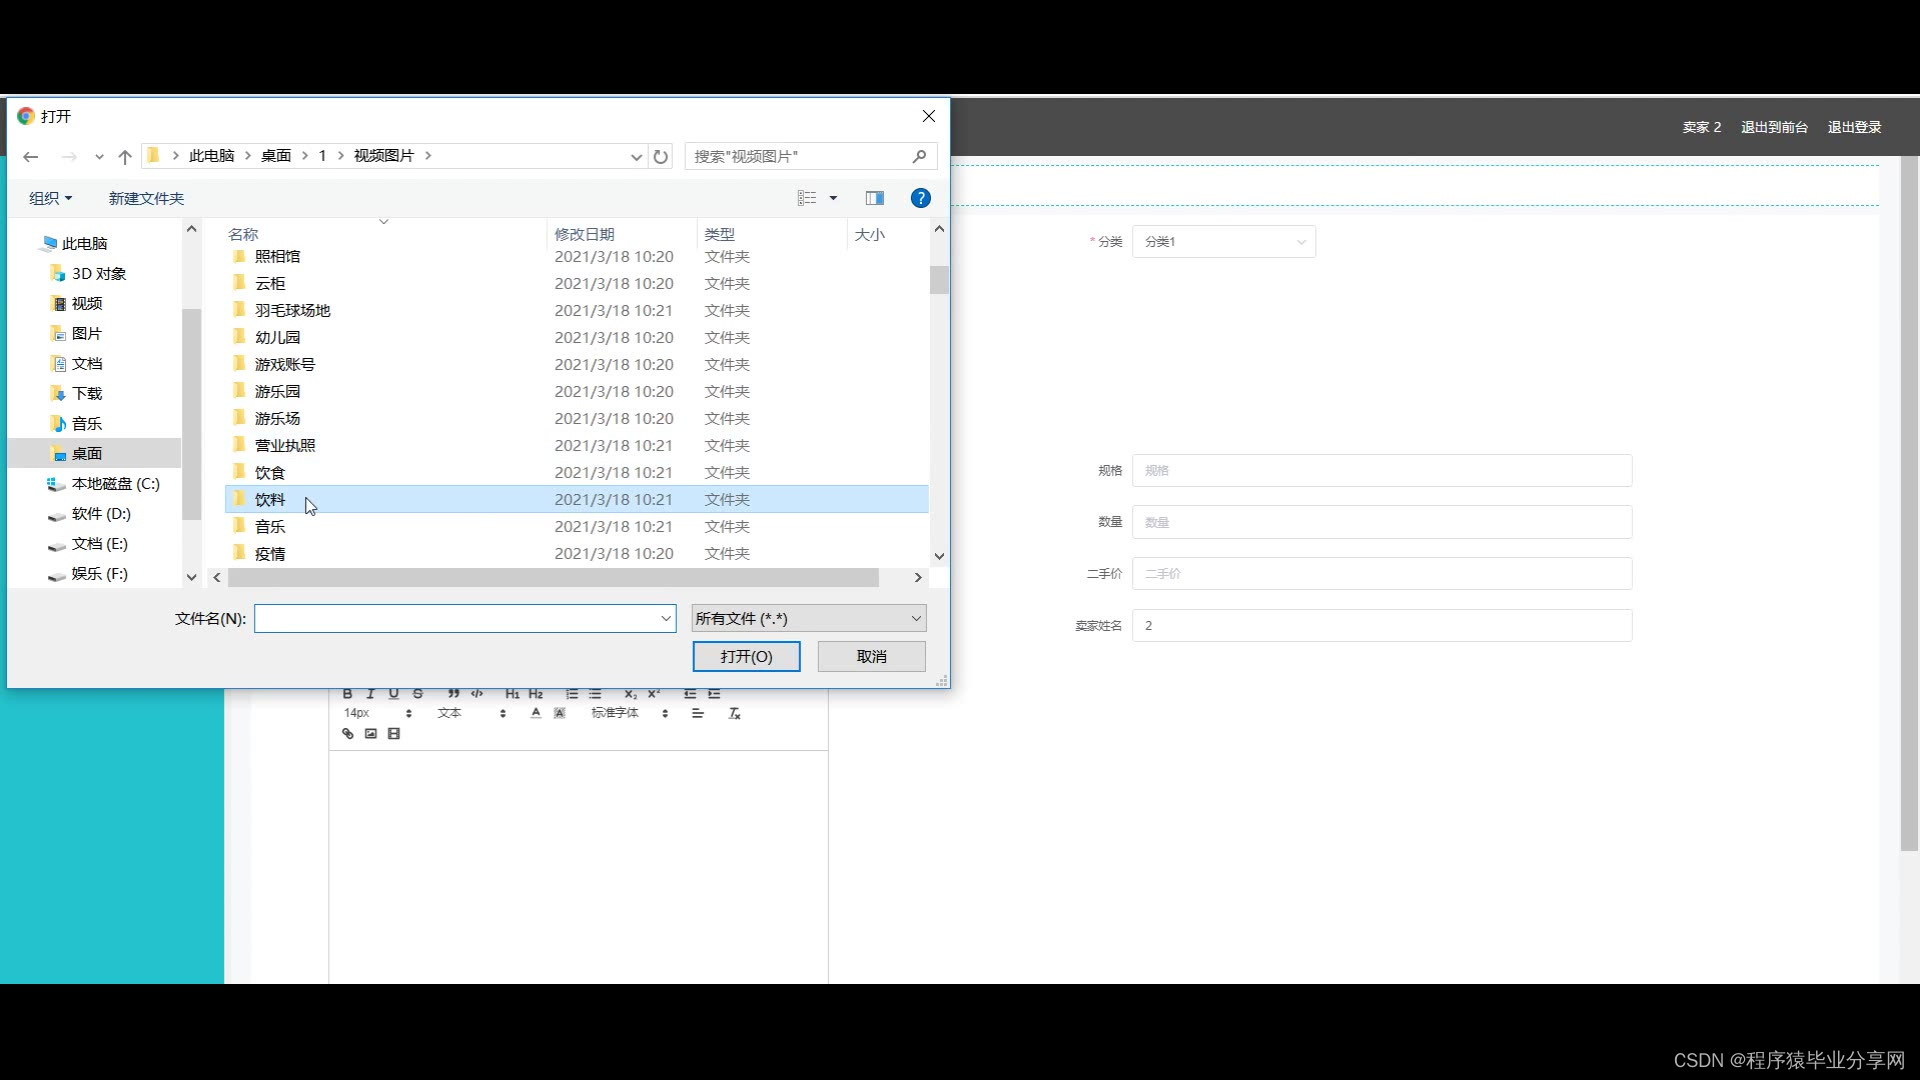
Task: Refresh the 视频图片 folder listing
Action: pyautogui.click(x=660, y=157)
